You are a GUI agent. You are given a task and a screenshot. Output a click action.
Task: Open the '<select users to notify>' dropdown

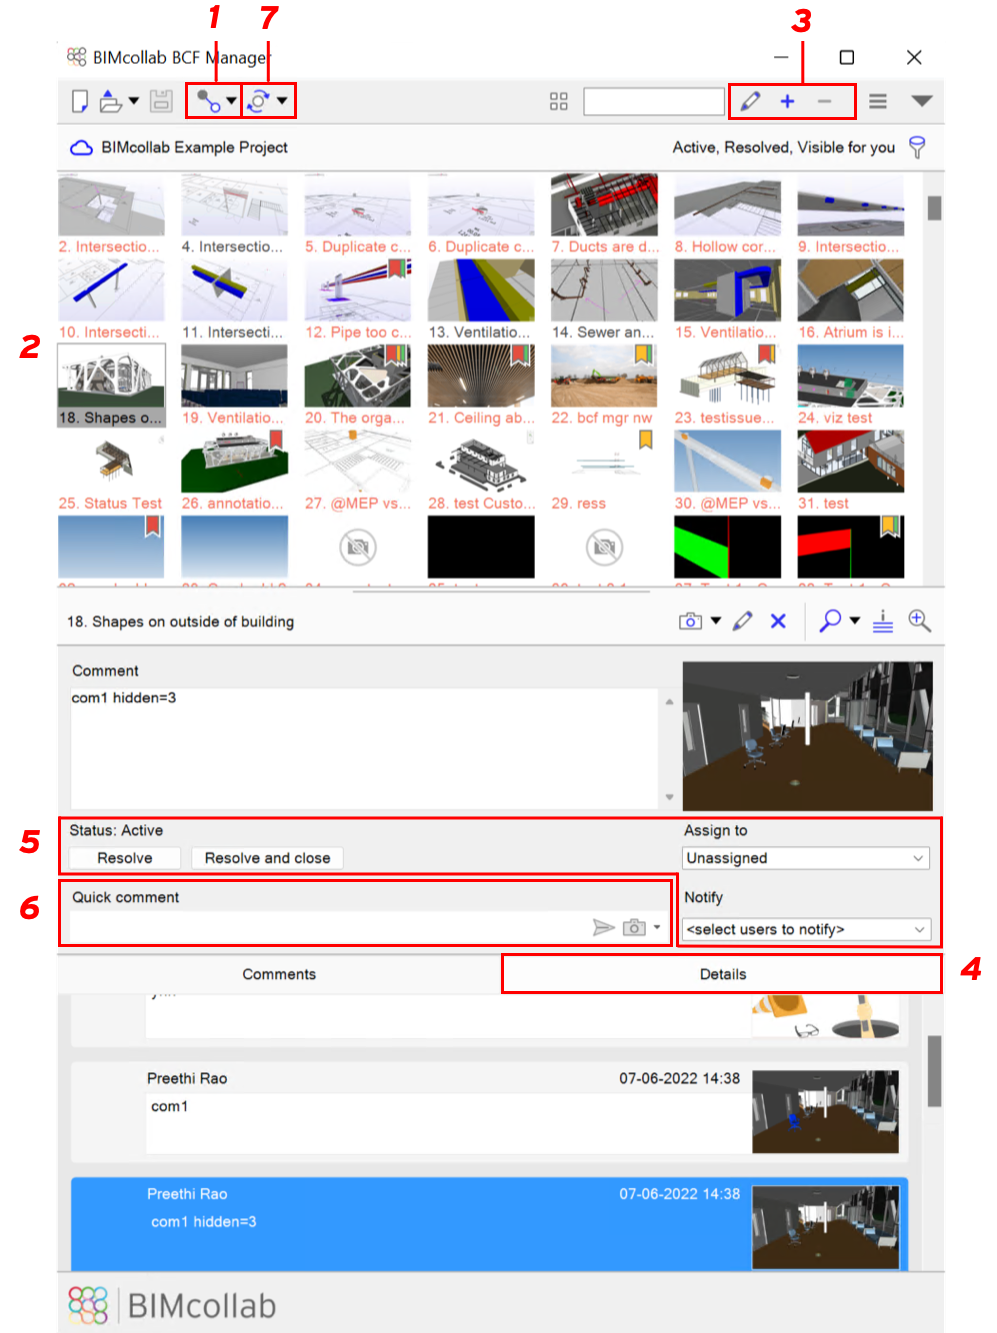click(x=806, y=929)
